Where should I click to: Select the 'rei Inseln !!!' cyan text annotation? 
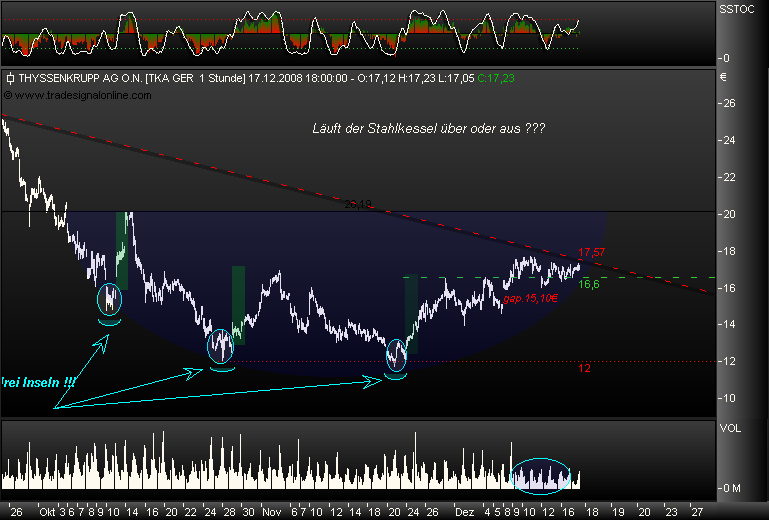(38, 382)
